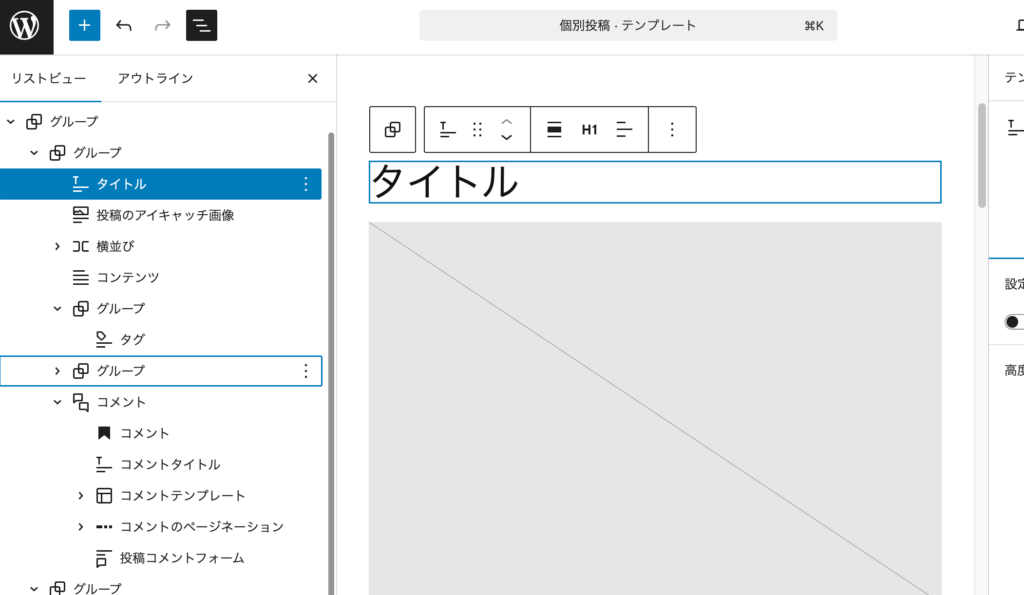Viewport: 1024px width, 595px height.
Task: Click the drag handle in block toolbar
Action: click(x=477, y=130)
